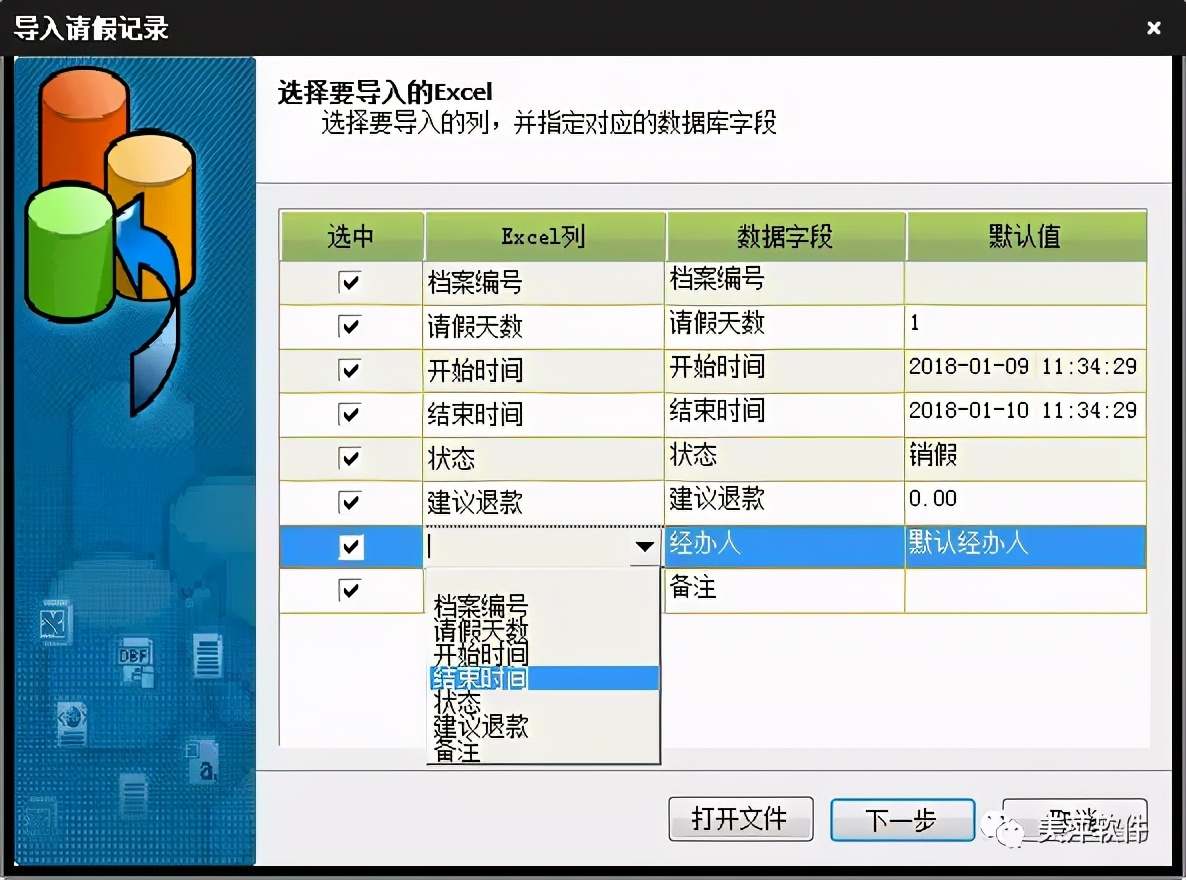This screenshot has height=880, width=1186.
Task: Click the lined text document icon on the sidebar
Action: coord(207,655)
